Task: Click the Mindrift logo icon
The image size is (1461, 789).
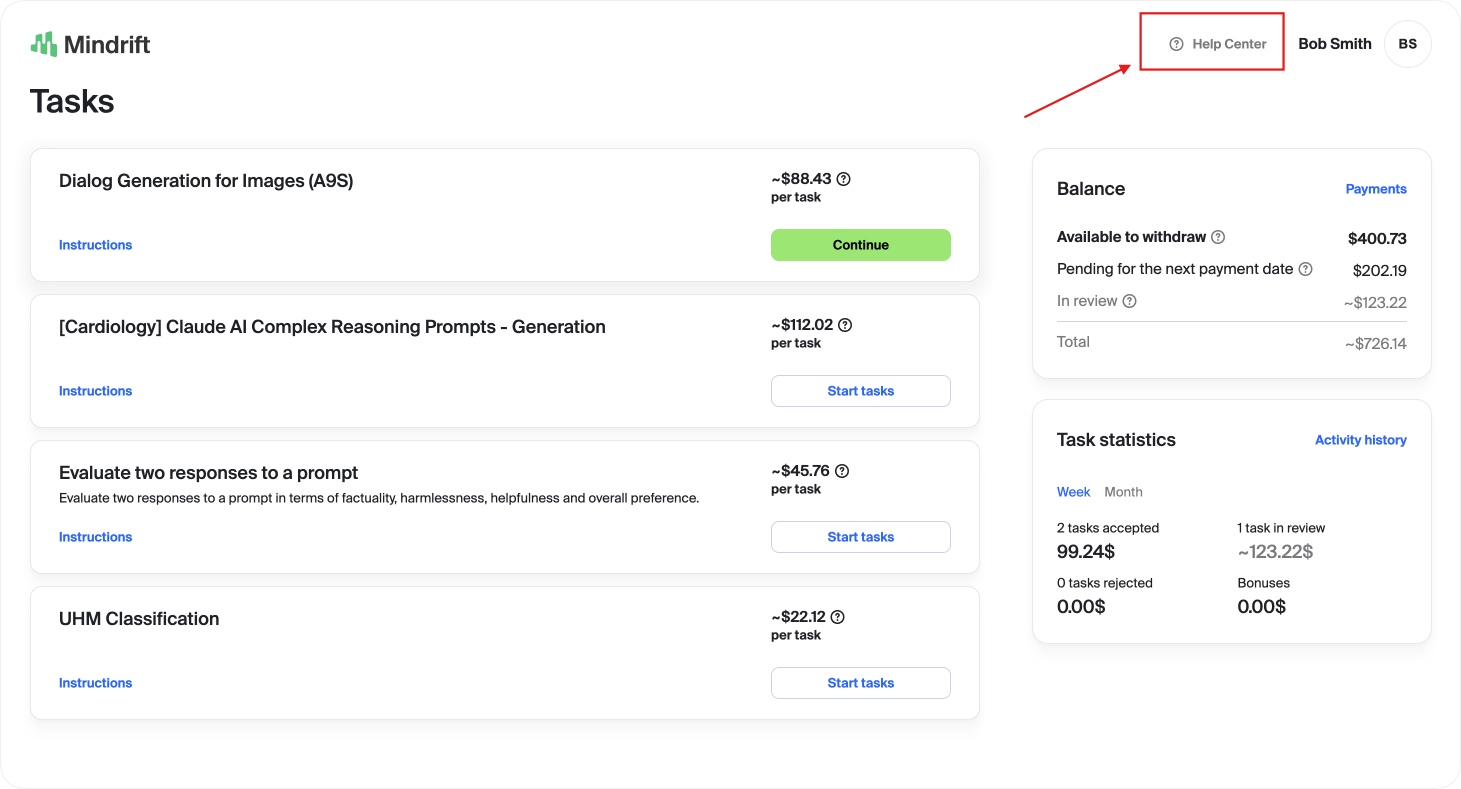Action: point(44,43)
